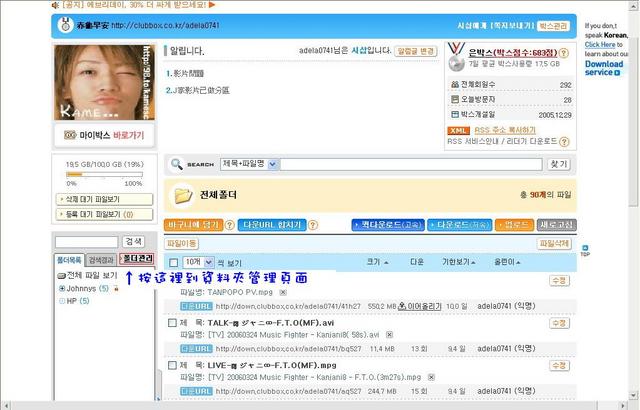Sort the list by 올린이 column
The height and width of the screenshot is (410, 640).
coord(507,262)
